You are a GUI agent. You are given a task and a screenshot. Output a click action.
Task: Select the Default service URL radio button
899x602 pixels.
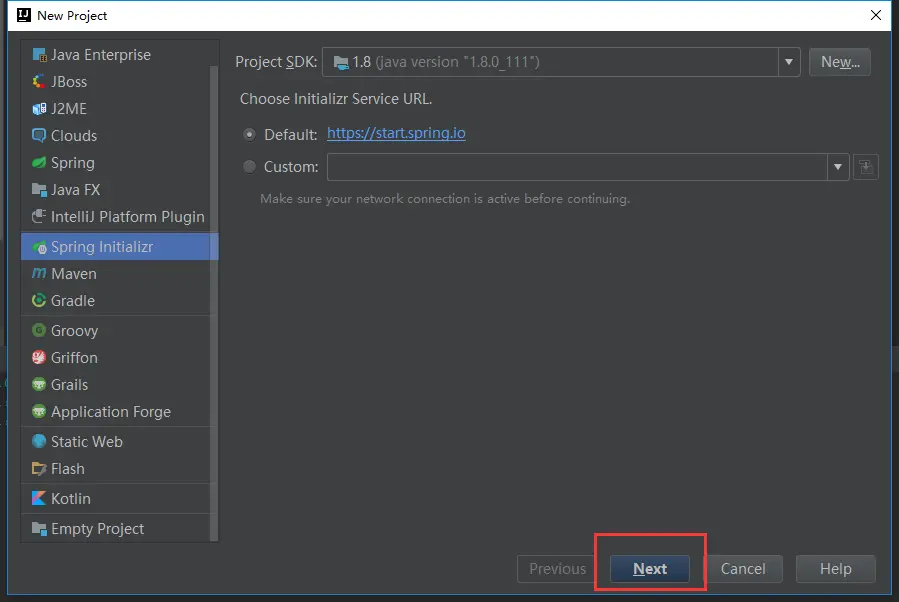click(249, 135)
